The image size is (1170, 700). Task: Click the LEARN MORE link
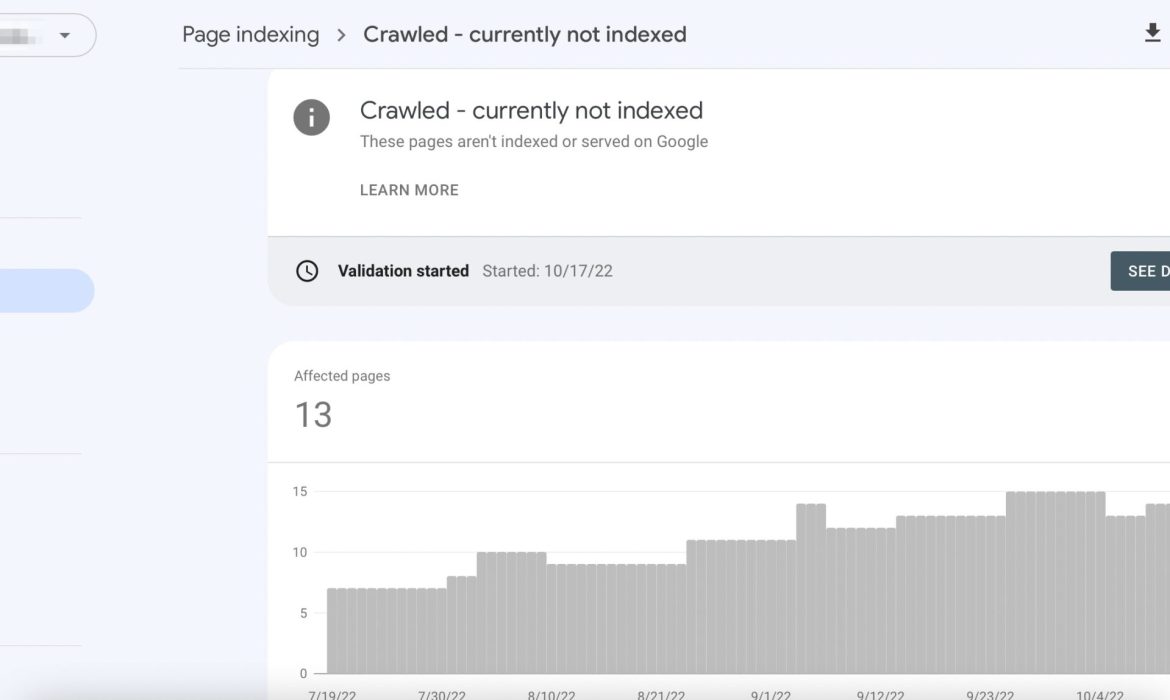pyautogui.click(x=409, y=190)
